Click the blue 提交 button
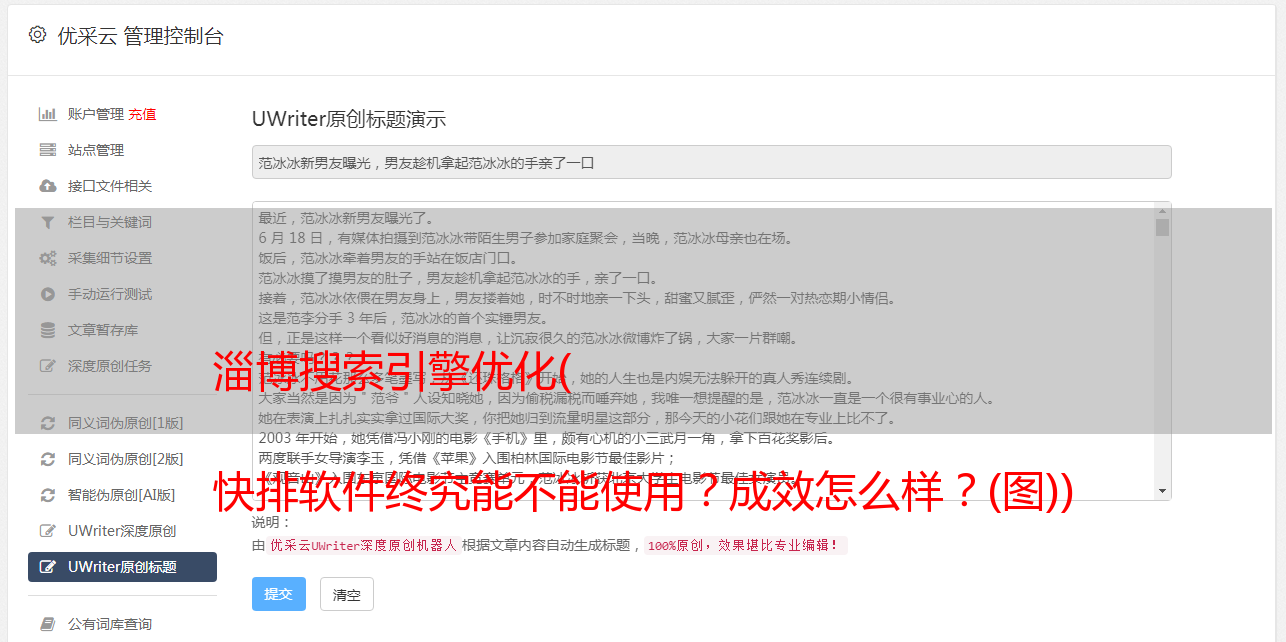Screen dimensions: 1286x642 (x=279, y=594)
